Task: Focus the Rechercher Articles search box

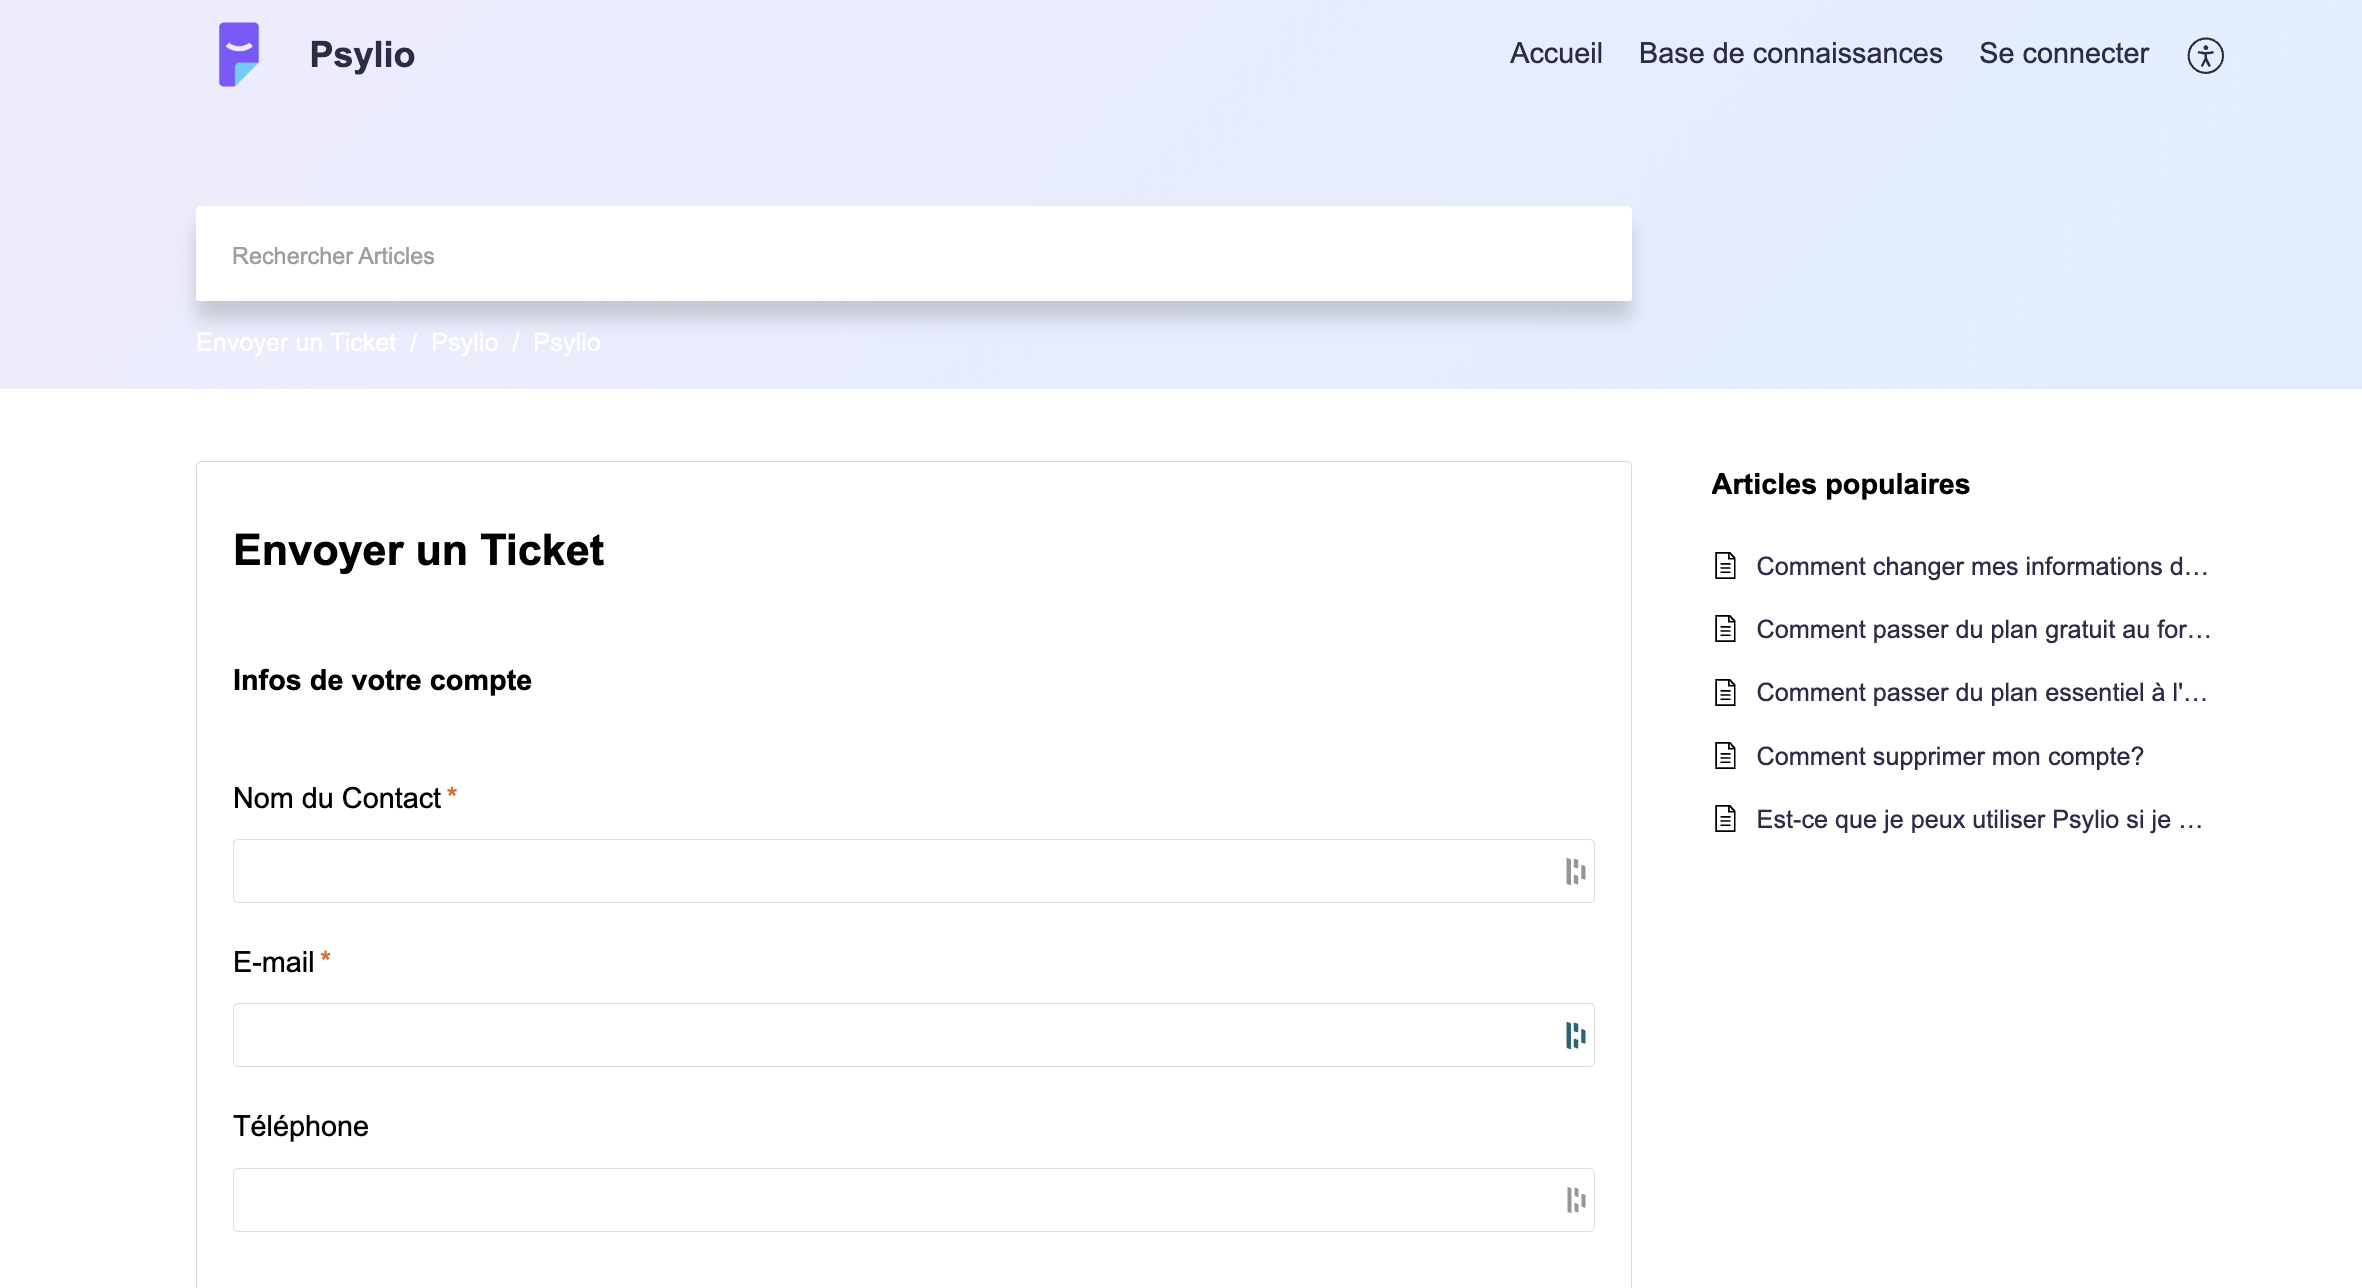Action: [x=913, y=255]
